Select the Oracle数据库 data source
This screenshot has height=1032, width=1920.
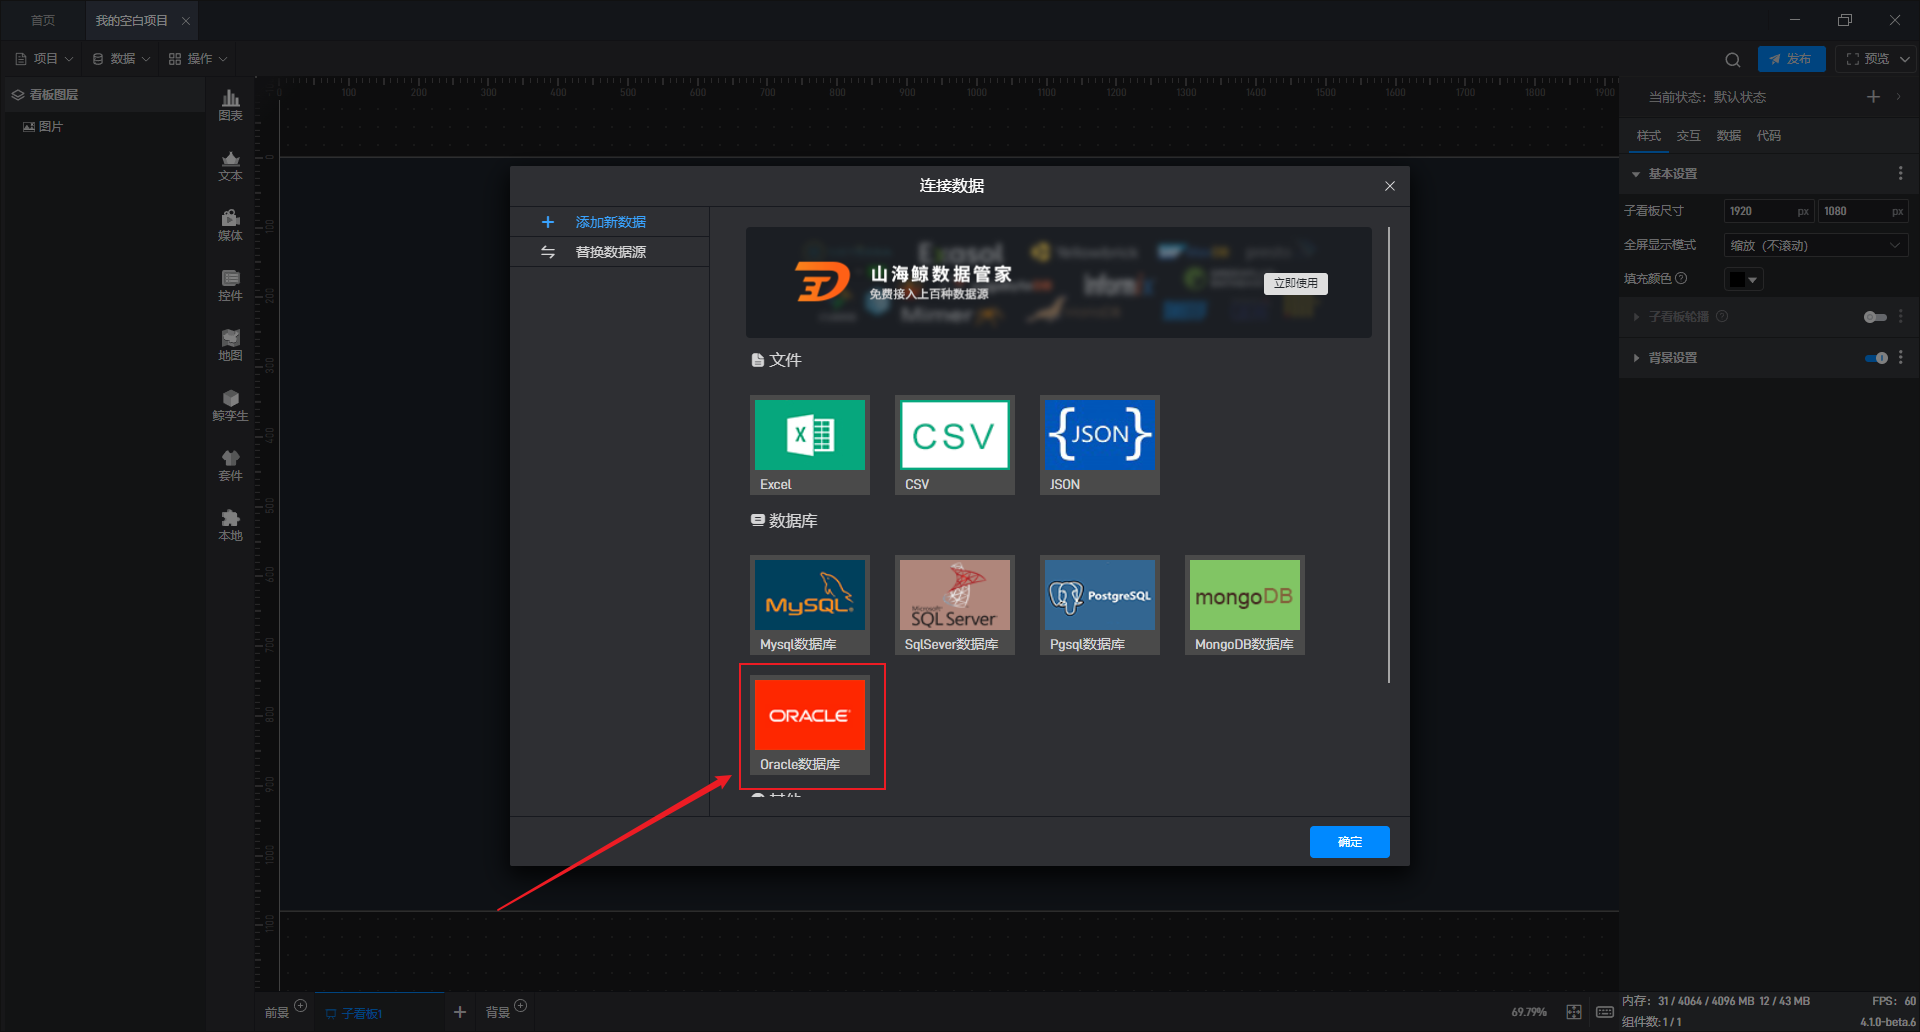pos(810,725)
